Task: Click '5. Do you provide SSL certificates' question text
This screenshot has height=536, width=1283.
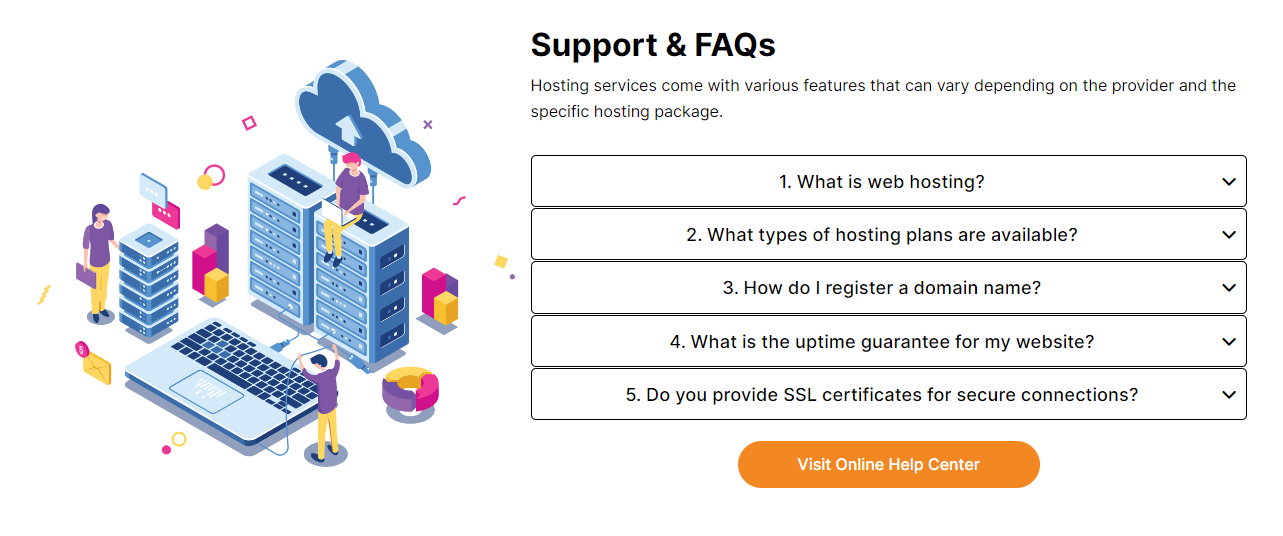Action: click(881, 395)
